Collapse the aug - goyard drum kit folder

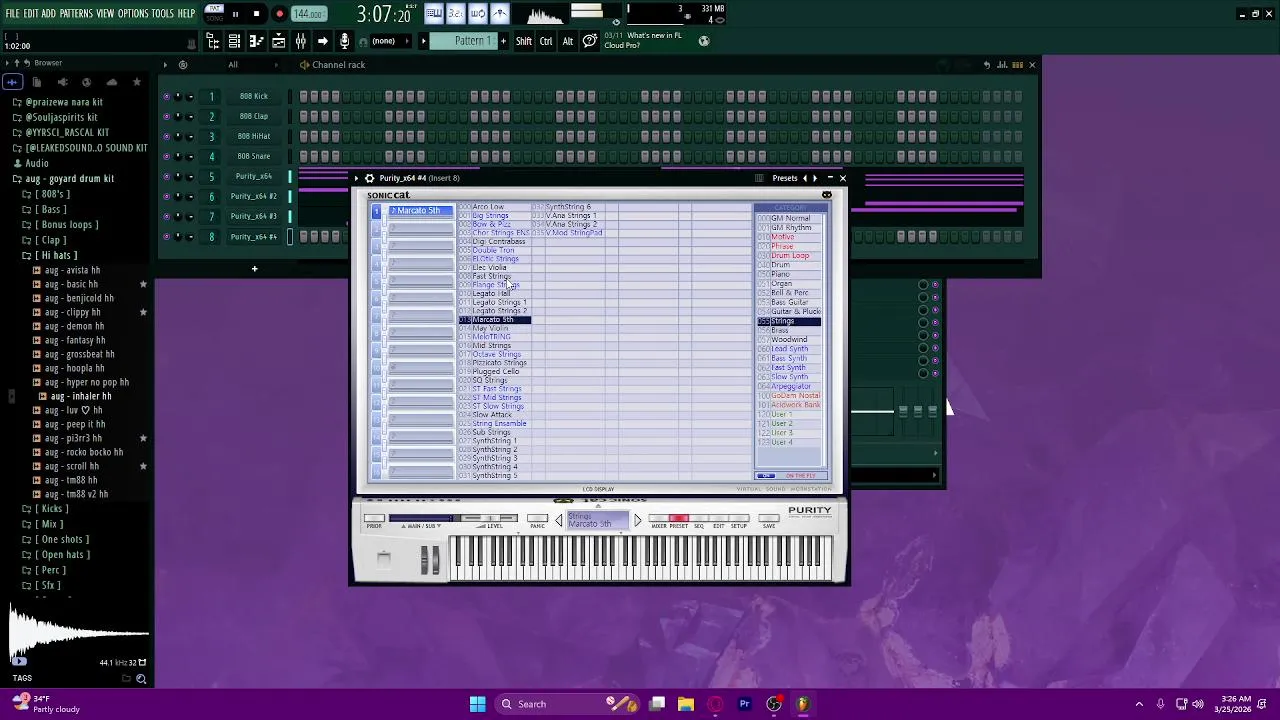(69, 178)
